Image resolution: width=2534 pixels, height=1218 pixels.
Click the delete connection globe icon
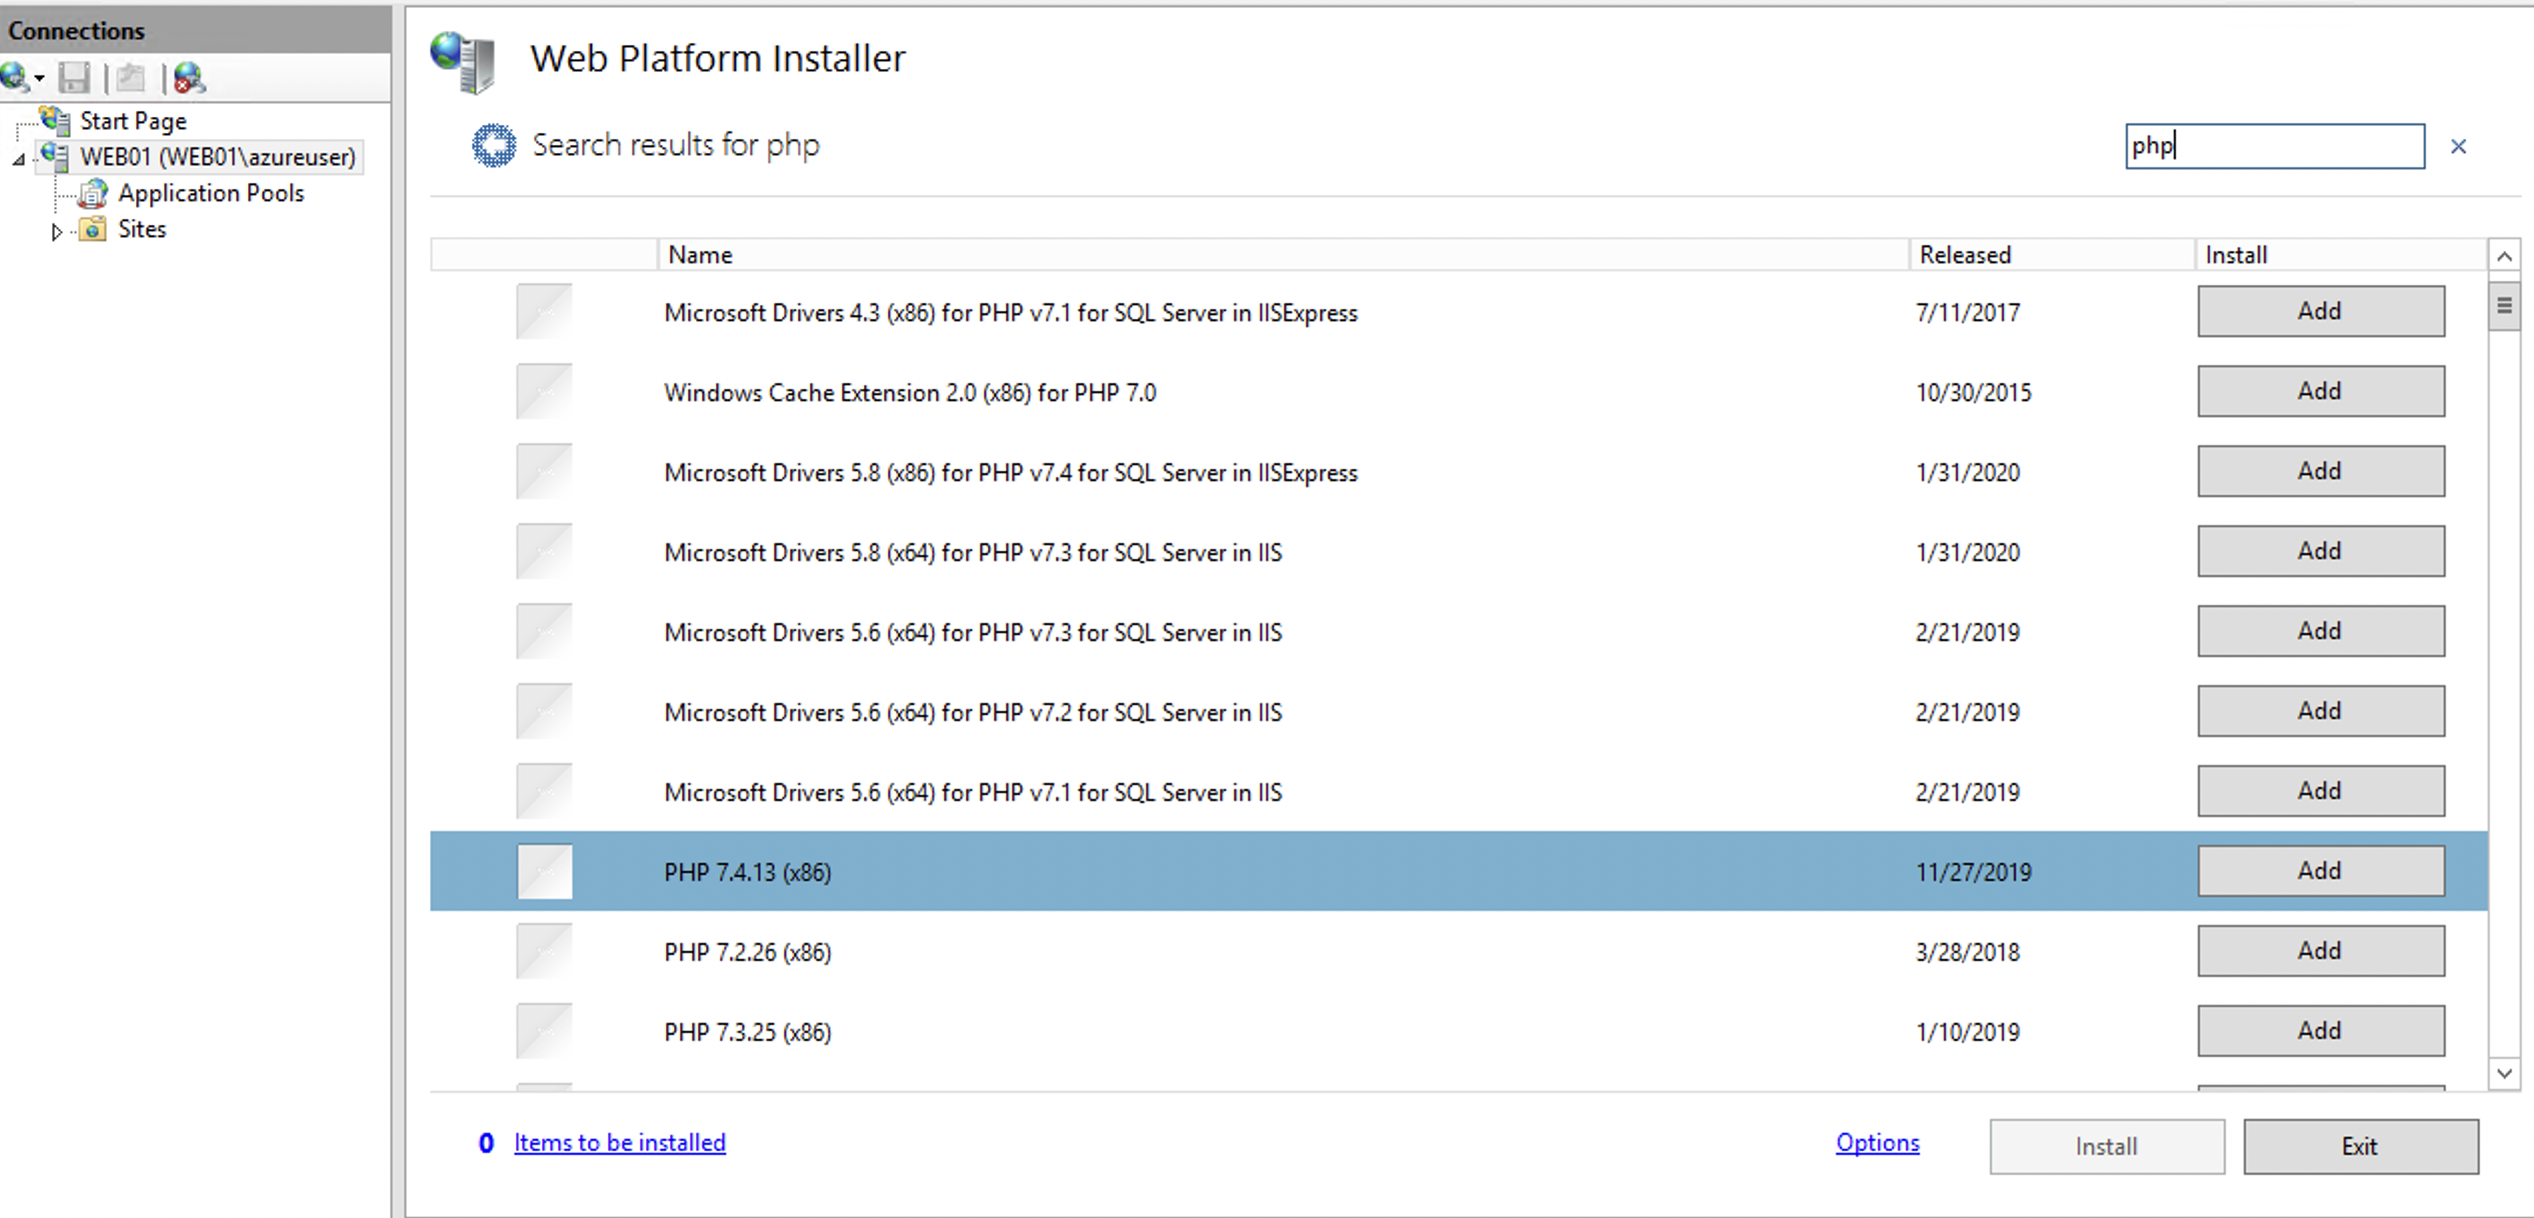pos(189,78)
